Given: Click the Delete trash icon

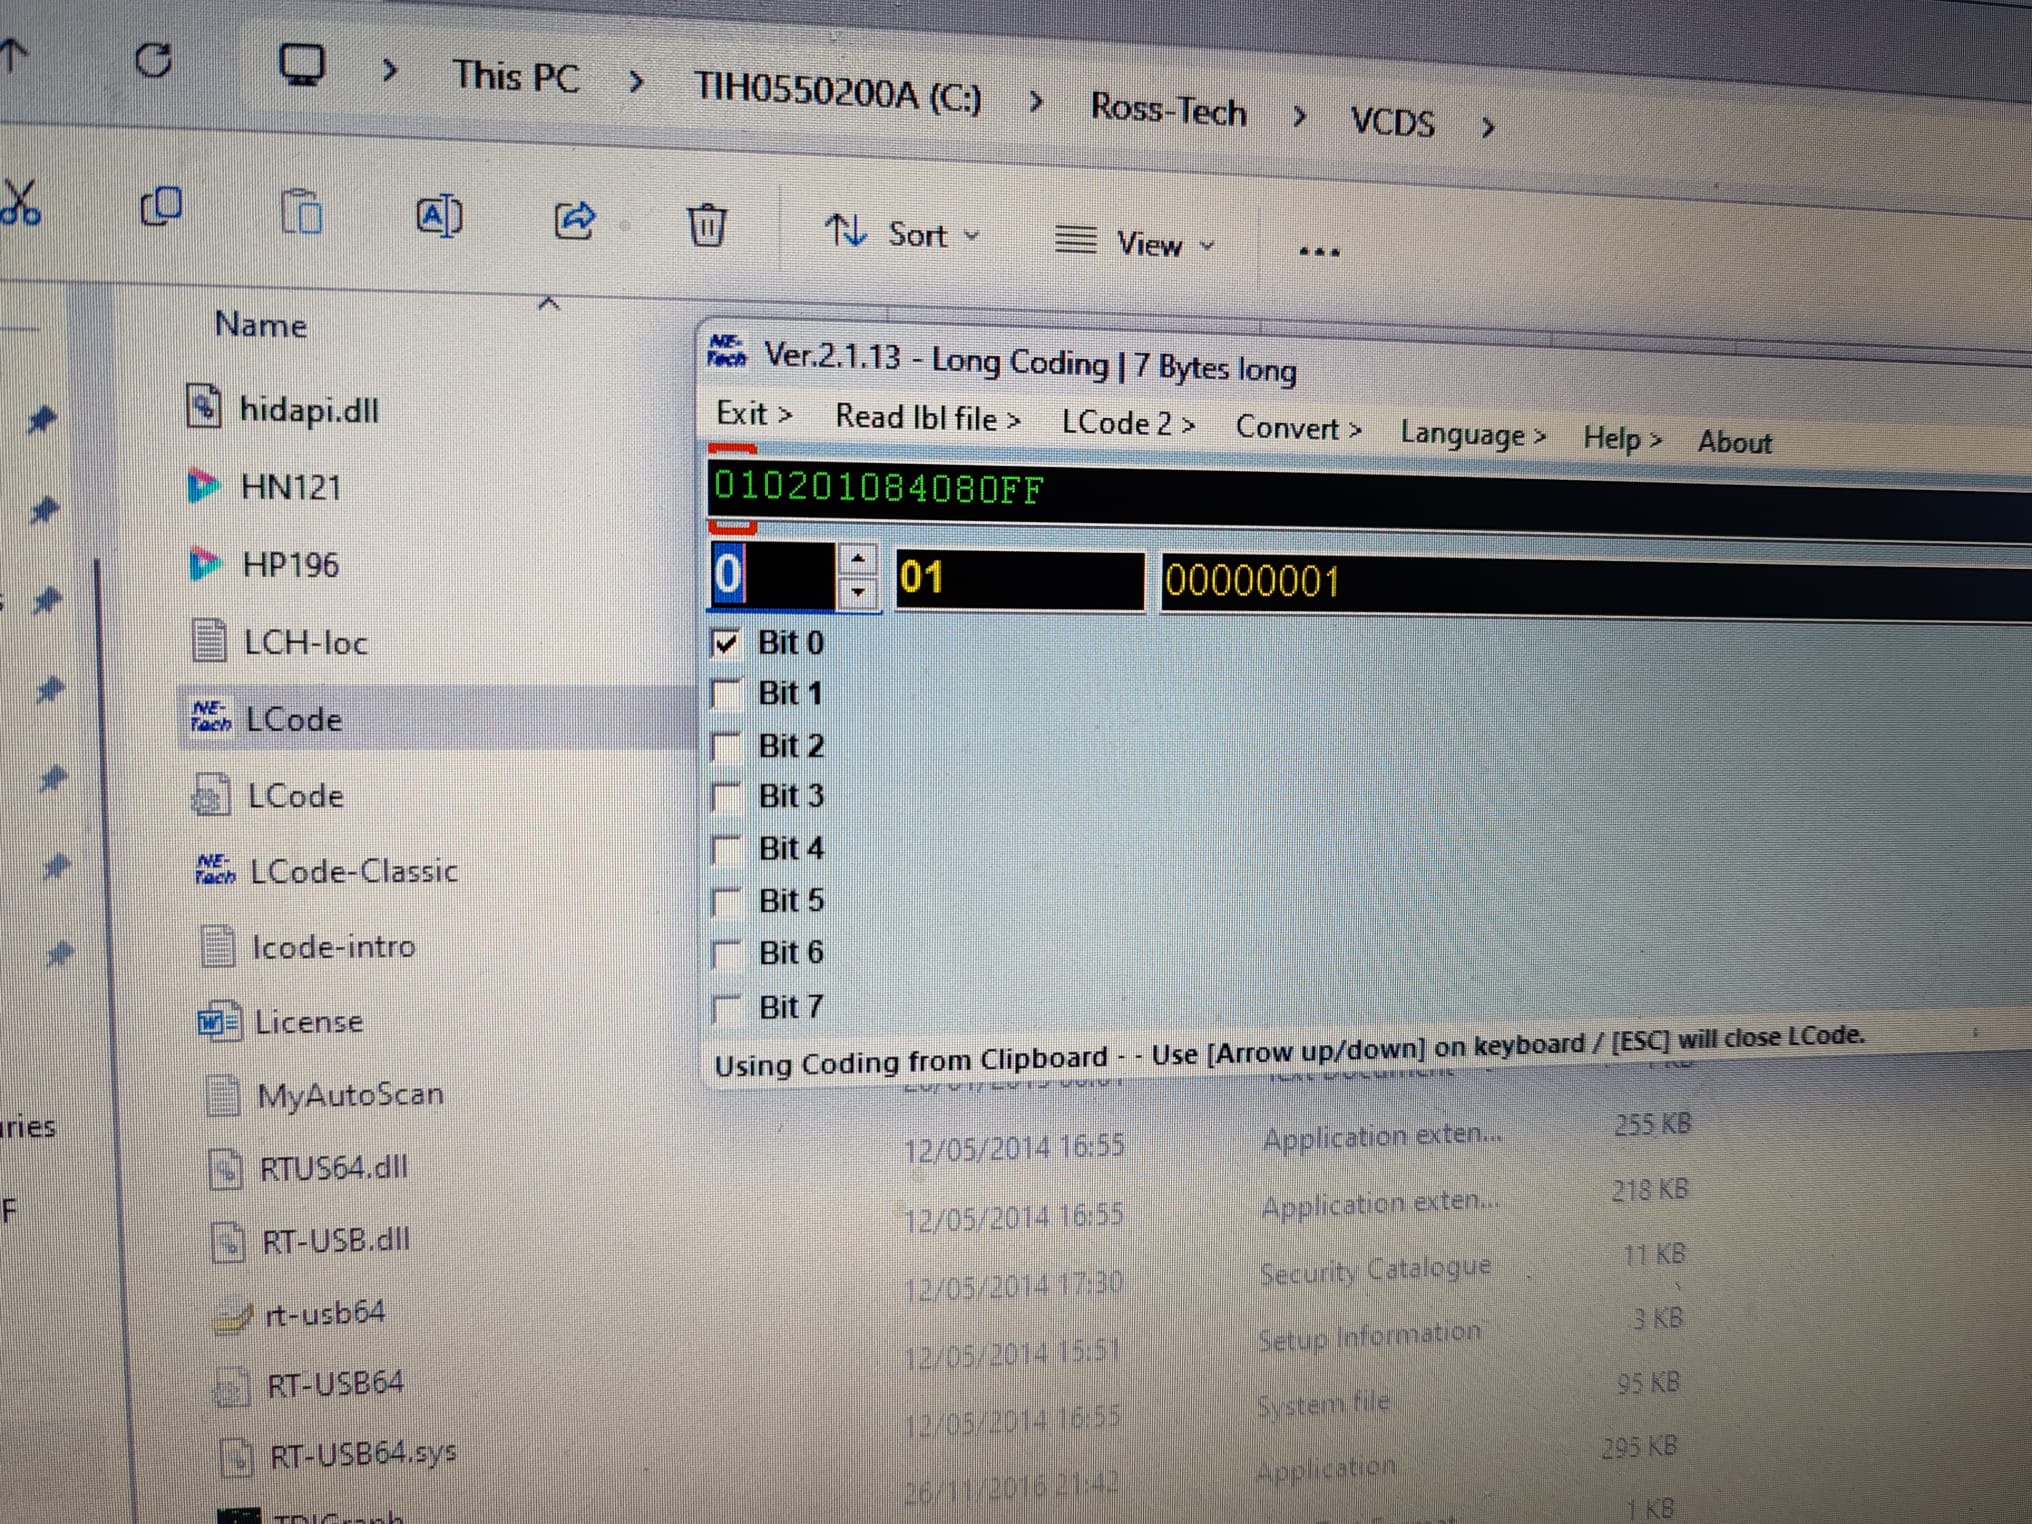Looking at the screenshot, I should point(707,225).
